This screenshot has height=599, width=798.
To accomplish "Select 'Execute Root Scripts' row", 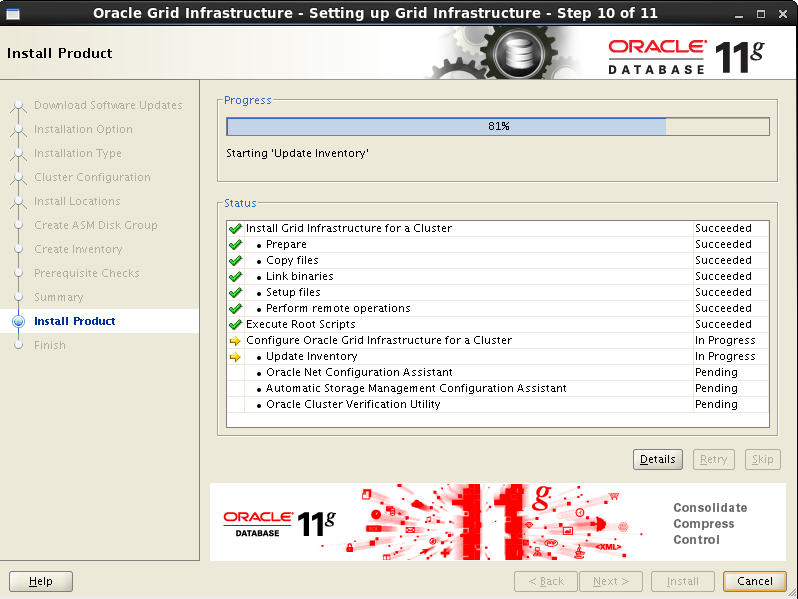I will [x=498, y=324].
